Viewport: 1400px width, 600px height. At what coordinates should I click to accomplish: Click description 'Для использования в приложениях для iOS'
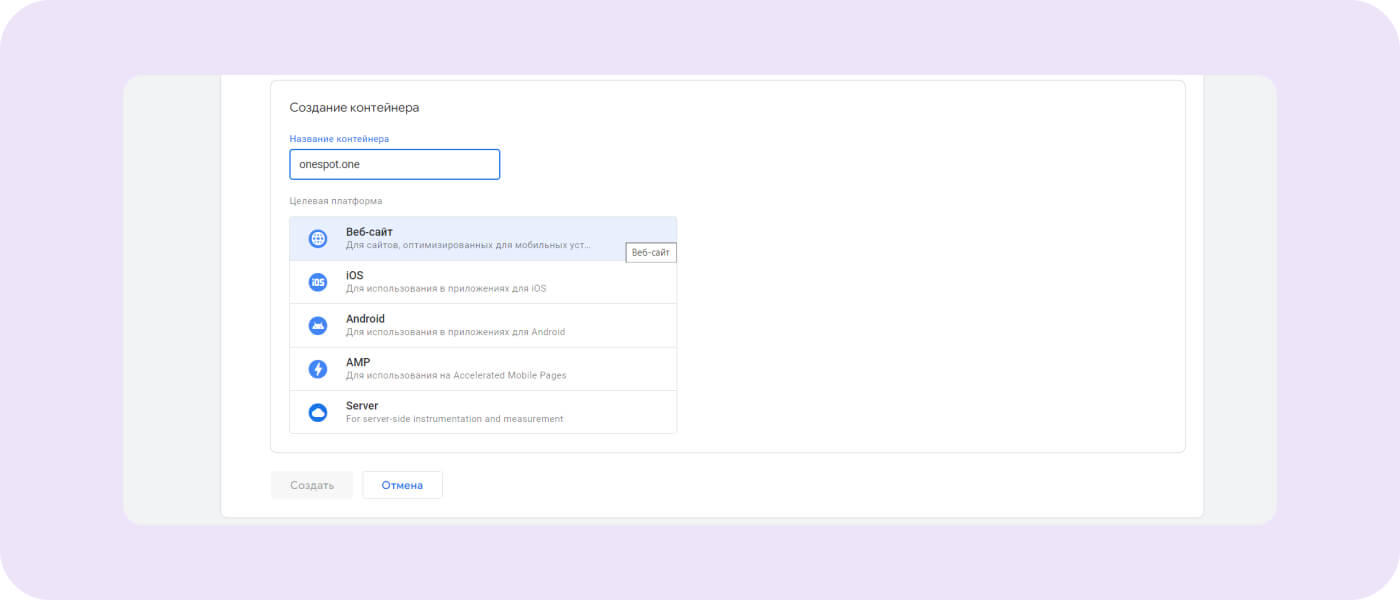446,288
